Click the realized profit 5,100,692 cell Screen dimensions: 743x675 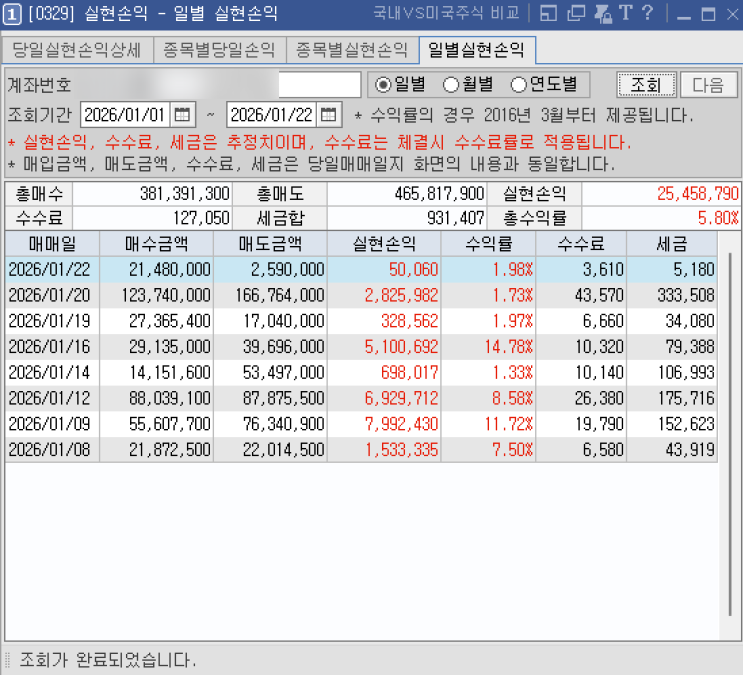tap(384, 347)
